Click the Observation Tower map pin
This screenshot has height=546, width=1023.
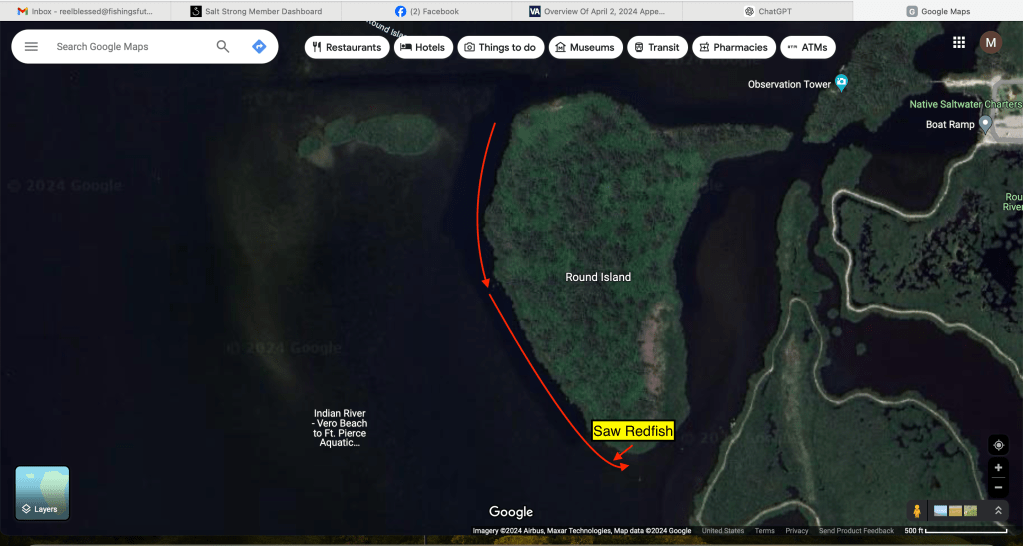tap(841, 83)
